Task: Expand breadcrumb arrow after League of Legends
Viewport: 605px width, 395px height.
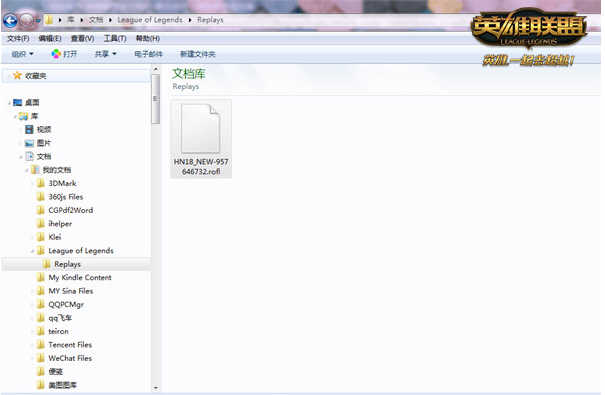Action: pyautogui.click(x=190, y=20)
